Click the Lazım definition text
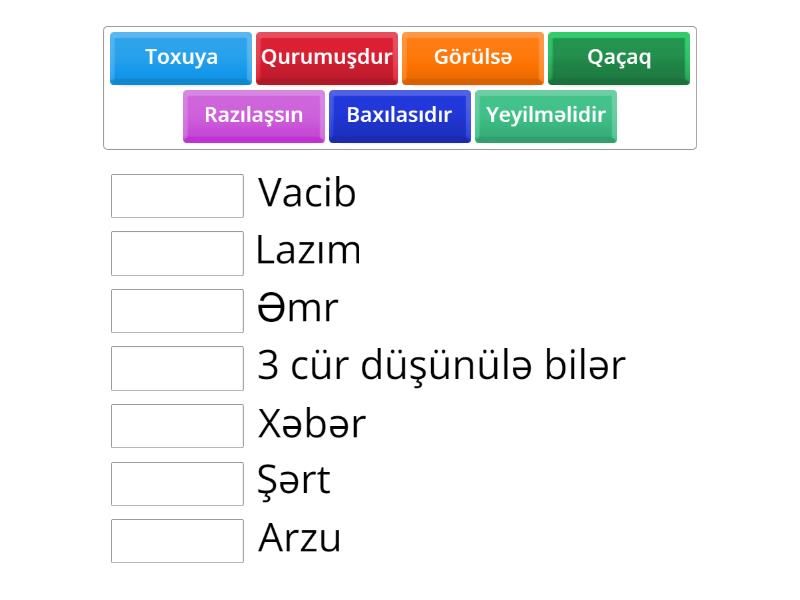The width and height of the screenshot is (800, 600). click(308, 251)
